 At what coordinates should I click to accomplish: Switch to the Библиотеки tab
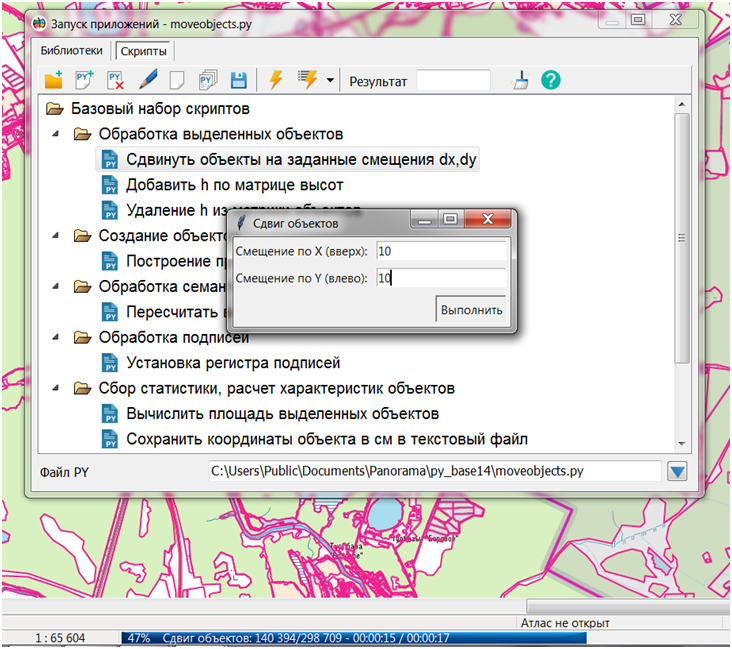71,50
